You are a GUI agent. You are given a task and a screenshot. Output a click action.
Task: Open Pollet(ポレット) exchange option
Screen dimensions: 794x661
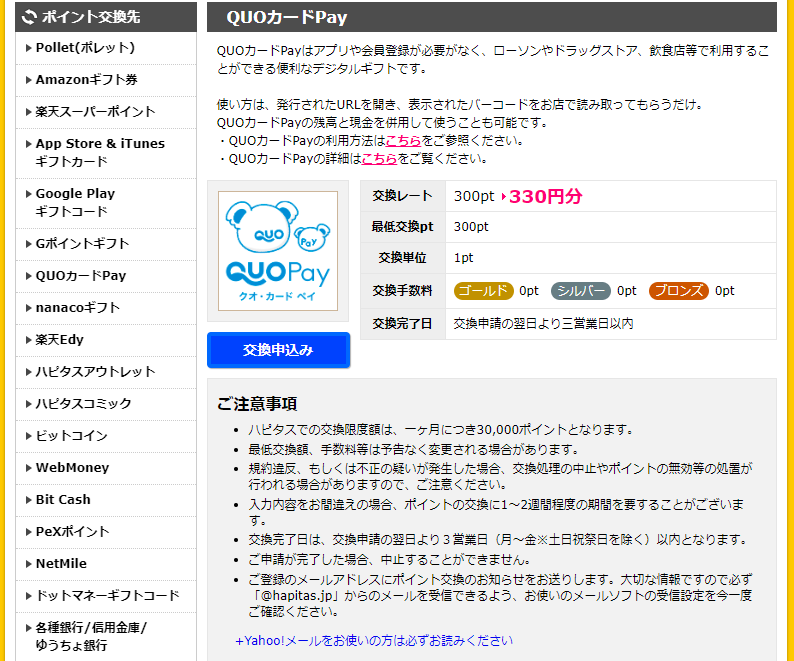tap(85, 48)
